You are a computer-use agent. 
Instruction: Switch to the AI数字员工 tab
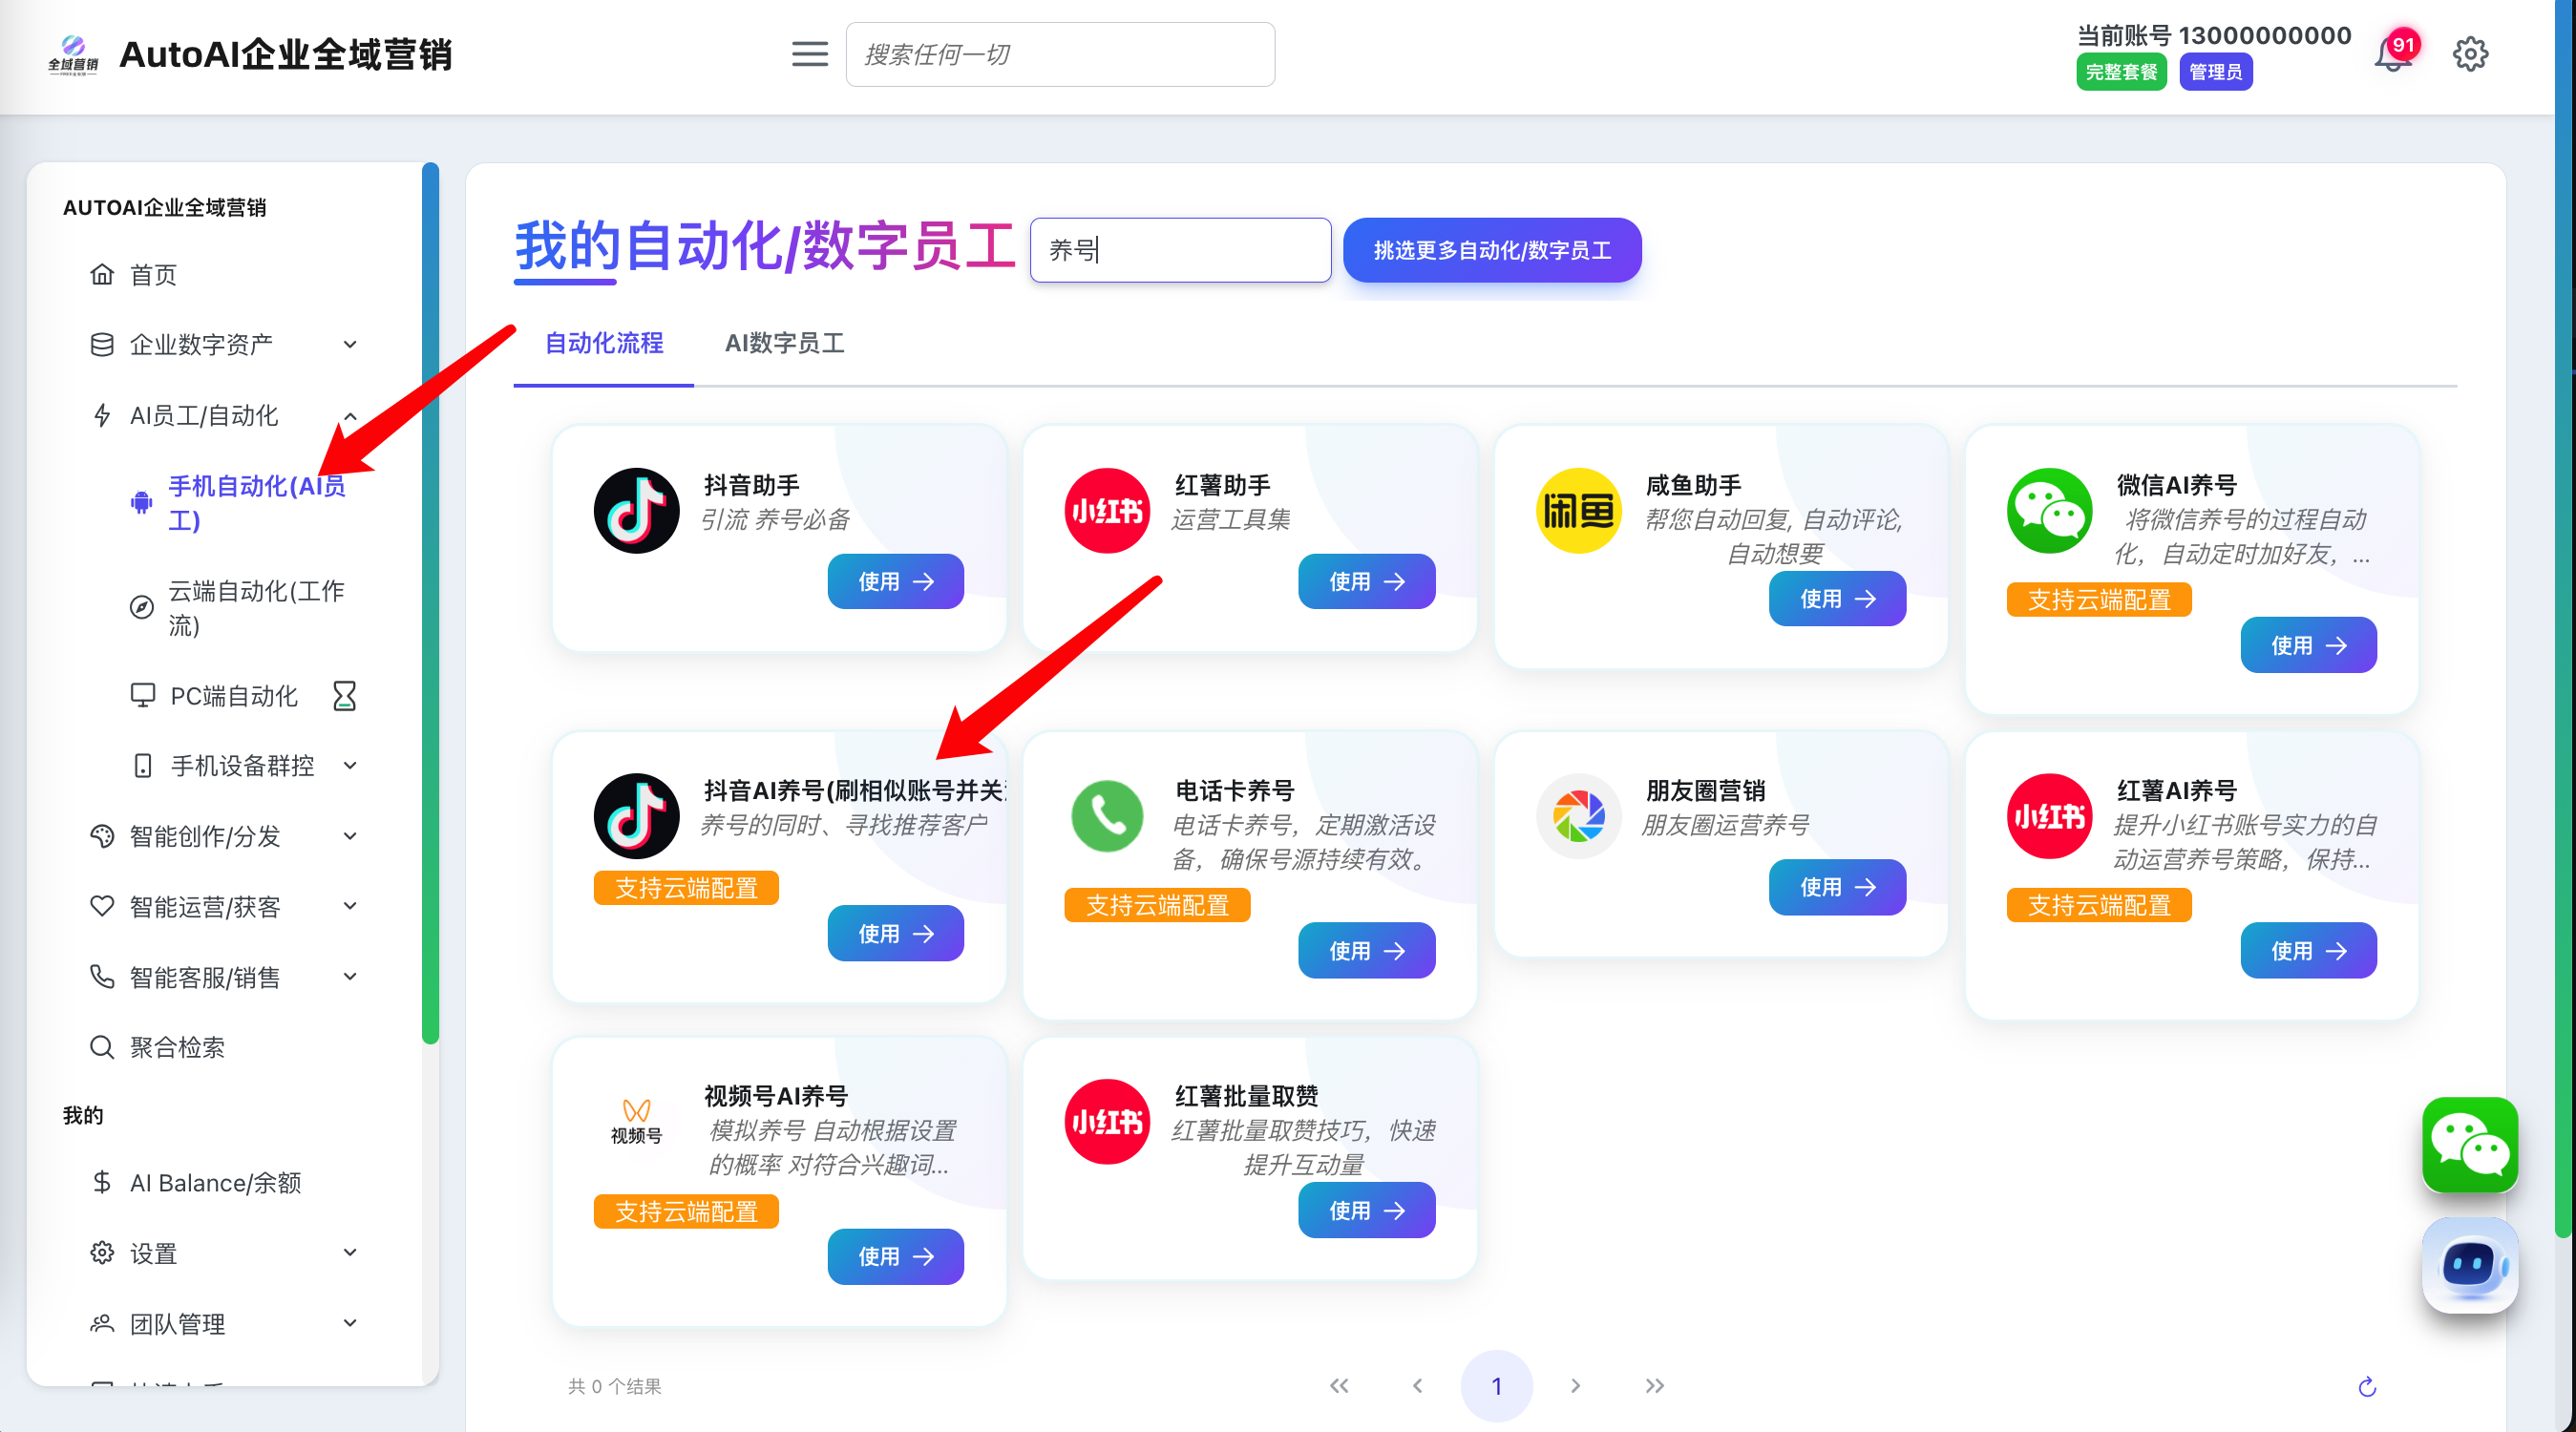(x=784, y=343)
